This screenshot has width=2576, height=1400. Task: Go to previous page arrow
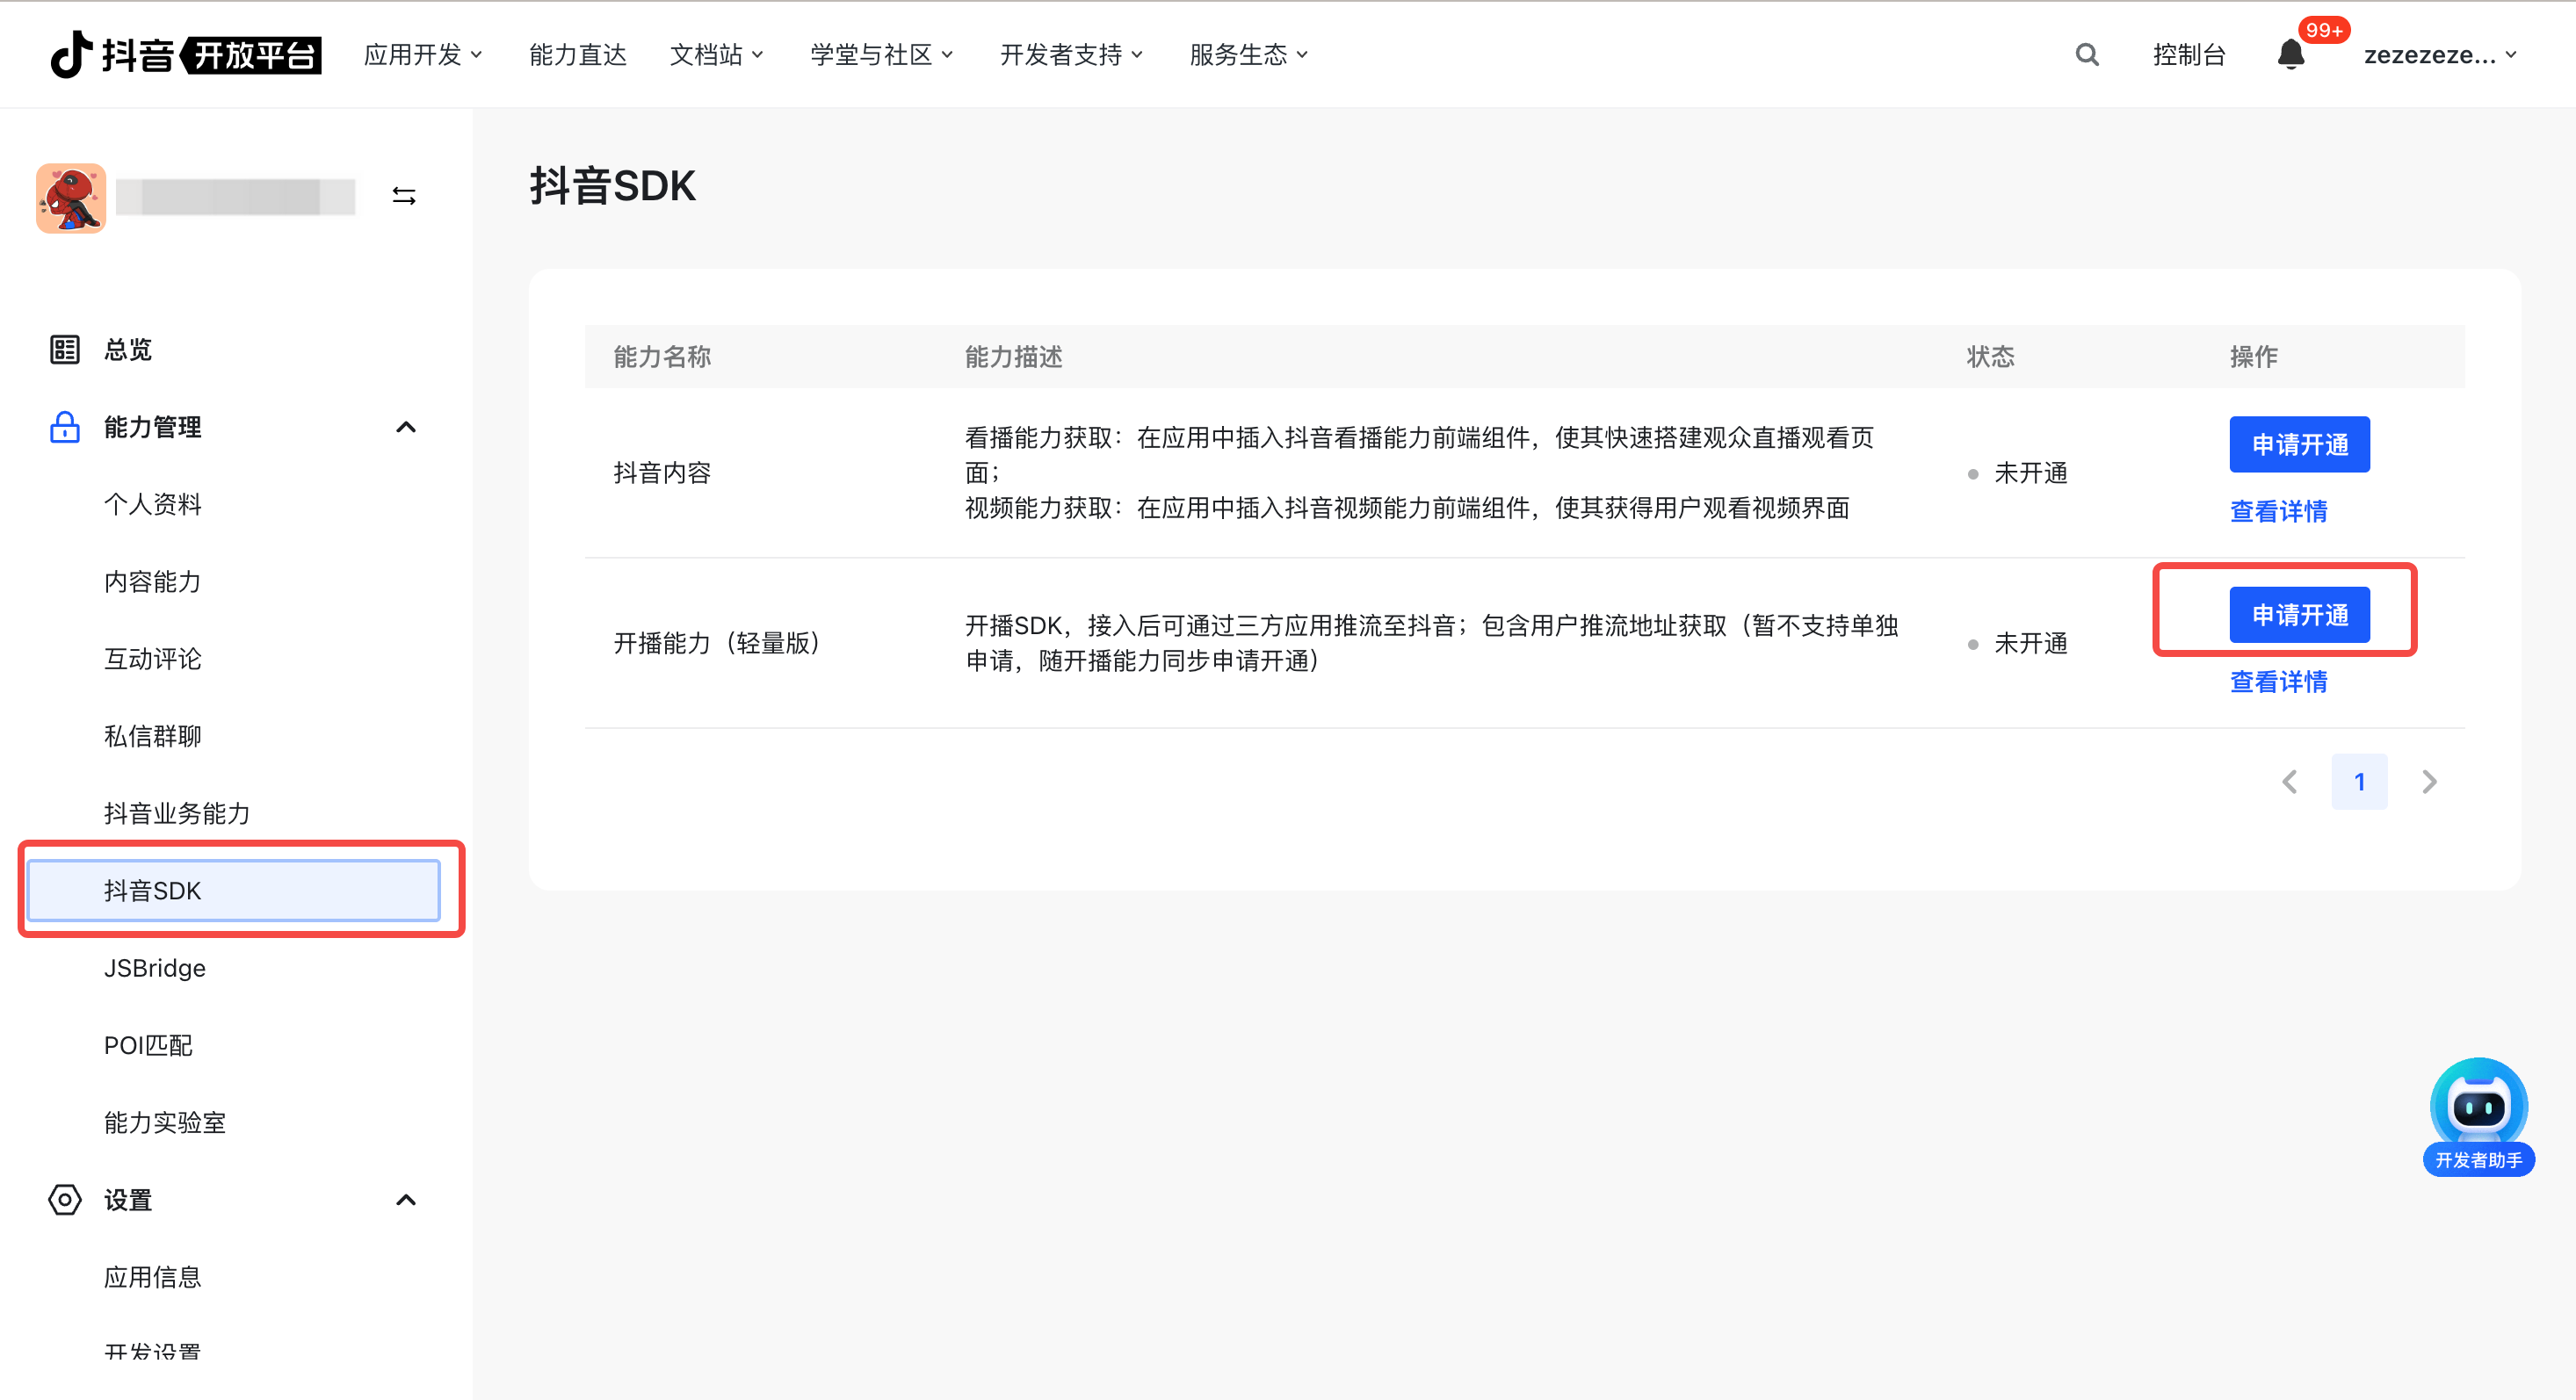click(x=2289, y=781)
